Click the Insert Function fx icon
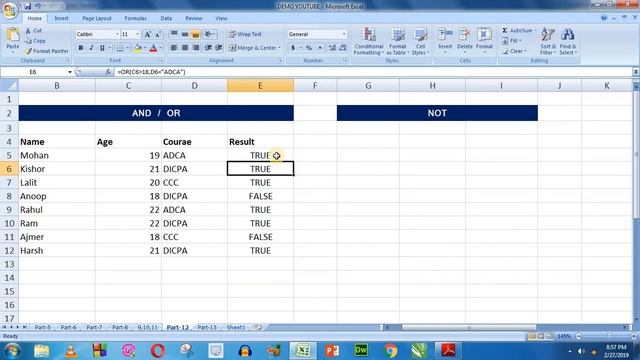640x360 pixels. click(108, 72)
